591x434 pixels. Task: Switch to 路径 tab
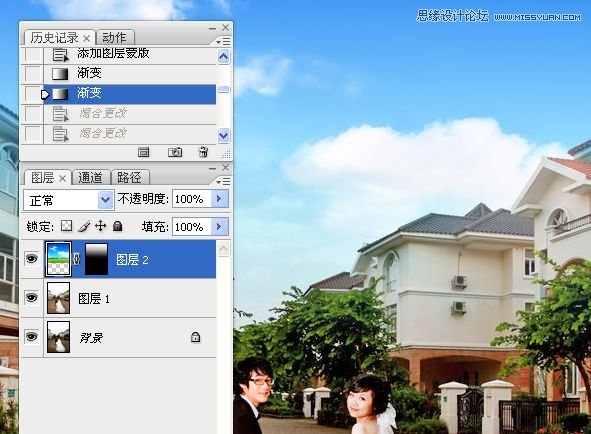(129, 178)
